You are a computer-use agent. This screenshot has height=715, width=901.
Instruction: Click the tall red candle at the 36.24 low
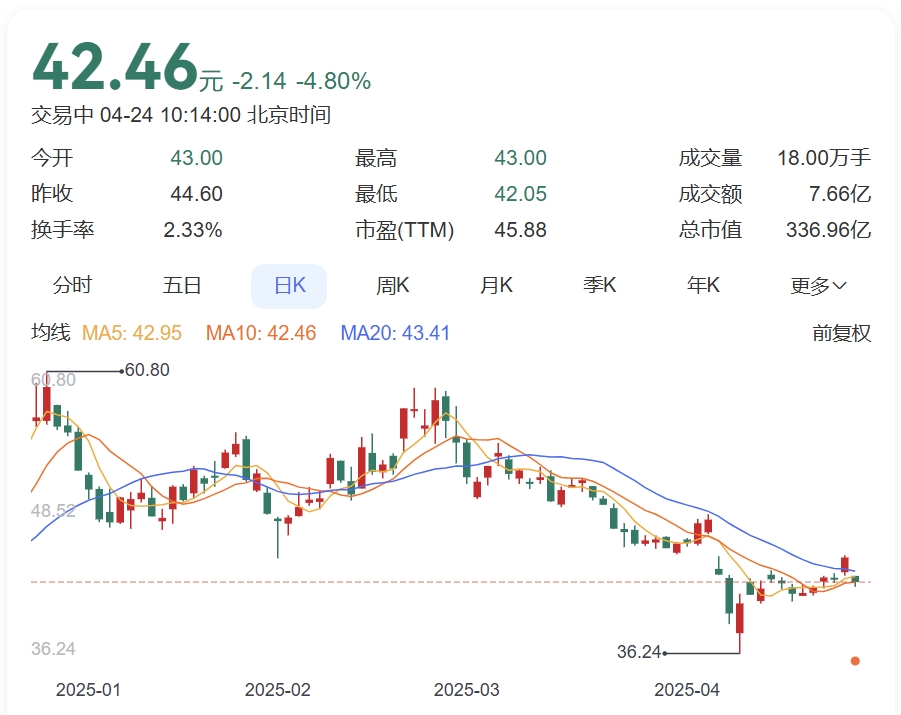pyautogui.click(x=740, y=624)
